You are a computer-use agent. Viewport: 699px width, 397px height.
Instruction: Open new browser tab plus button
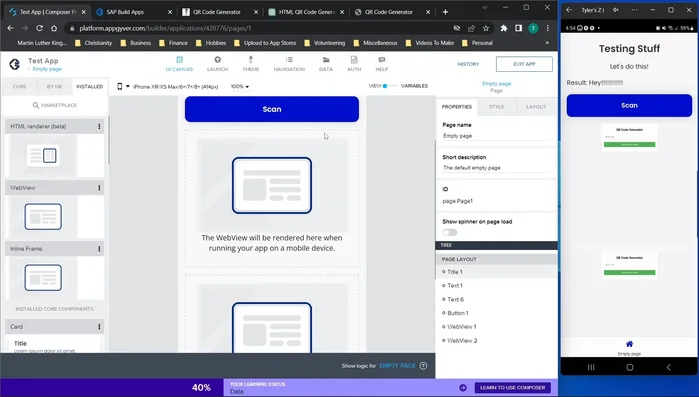pos(445,12)
